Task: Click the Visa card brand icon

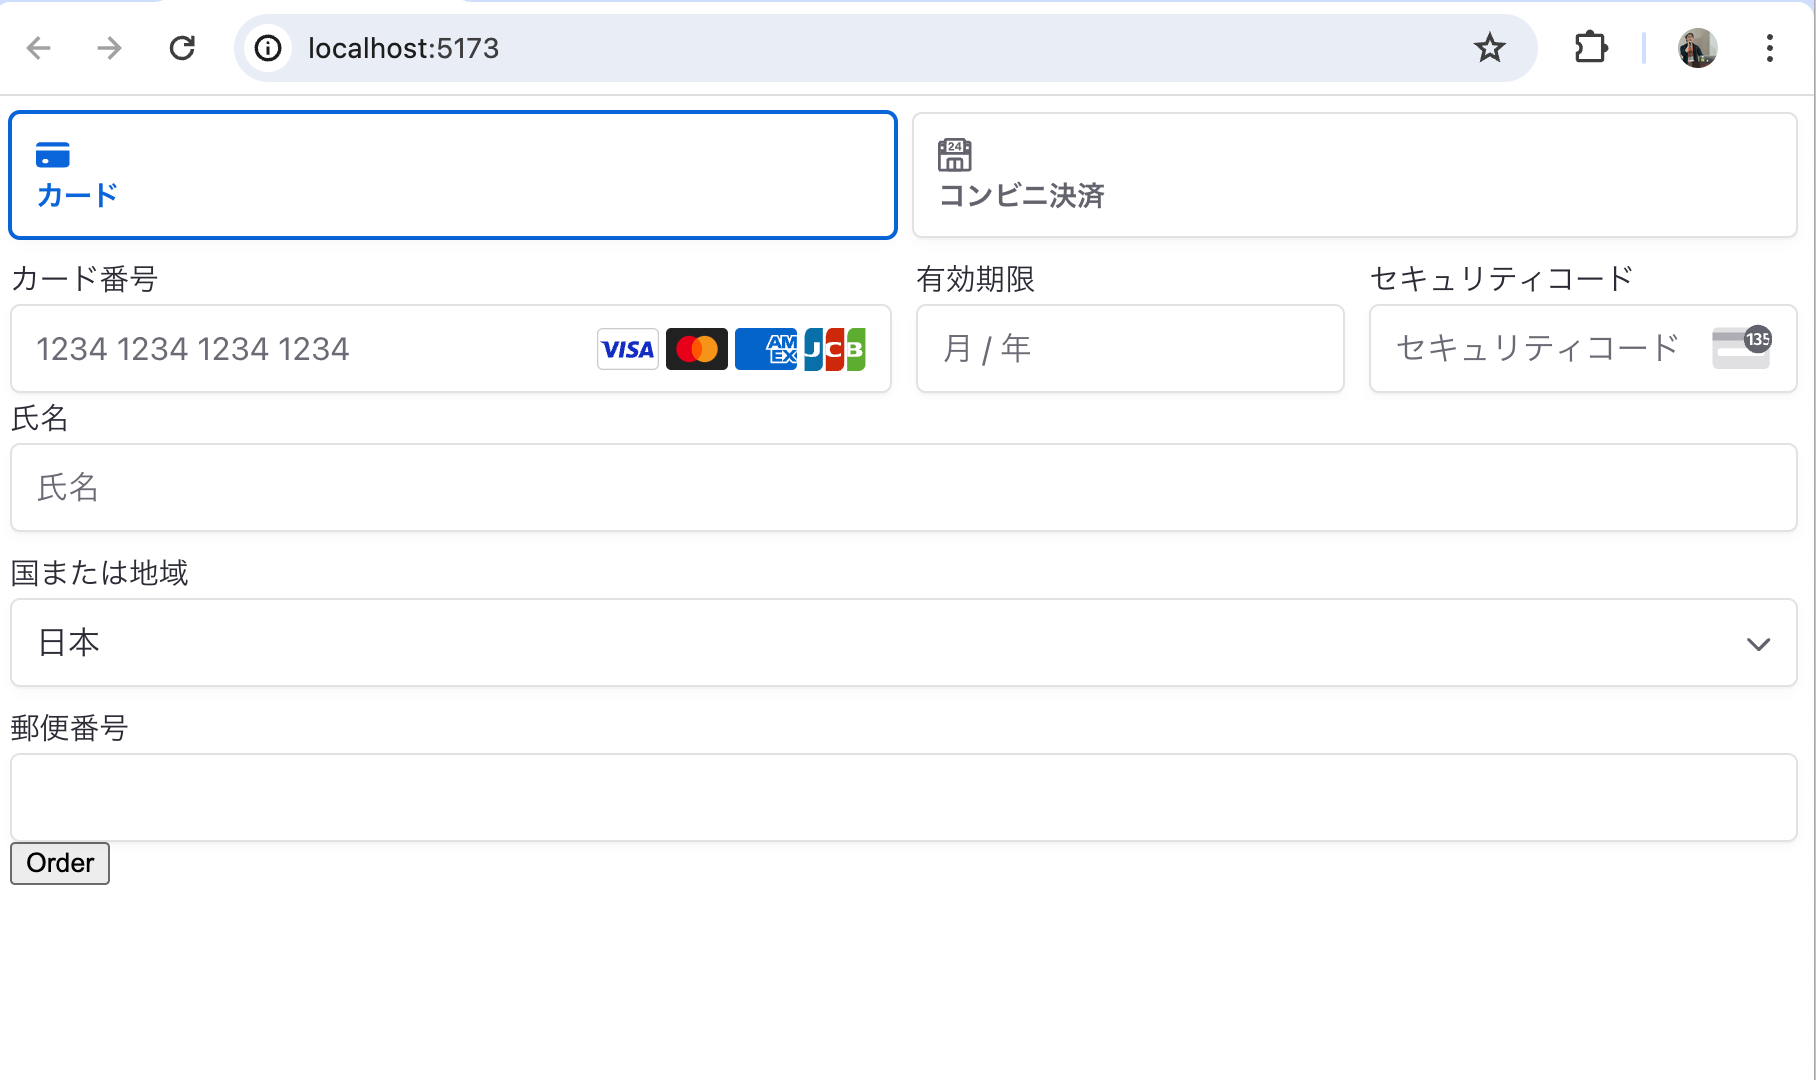Action: pyautogui.click(x=628, y=349)
